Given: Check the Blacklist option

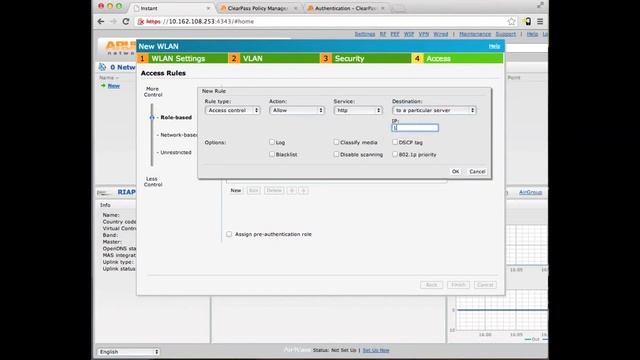Looking at the screenshot, I should coord(272,154).
